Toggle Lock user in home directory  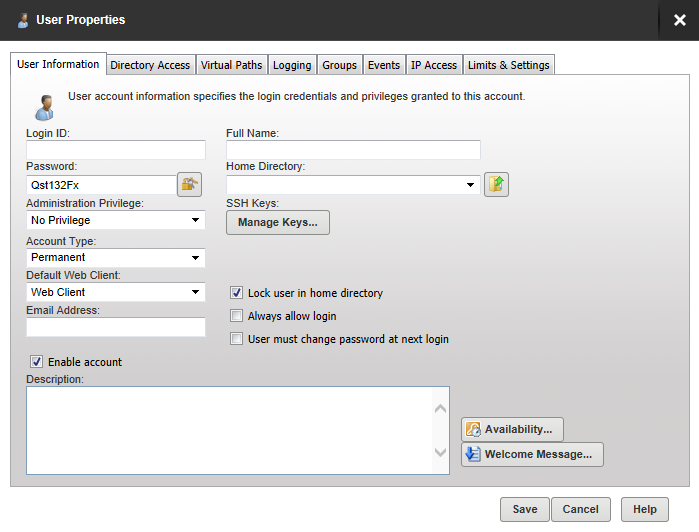pos(237,293)
